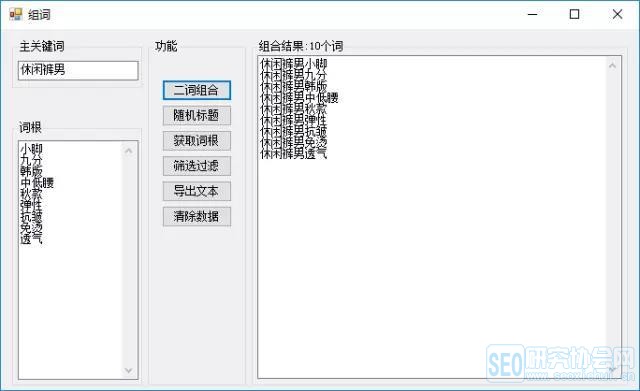
Task: Click result line 休闲裤男透气
Action: (x=294, y=153)
